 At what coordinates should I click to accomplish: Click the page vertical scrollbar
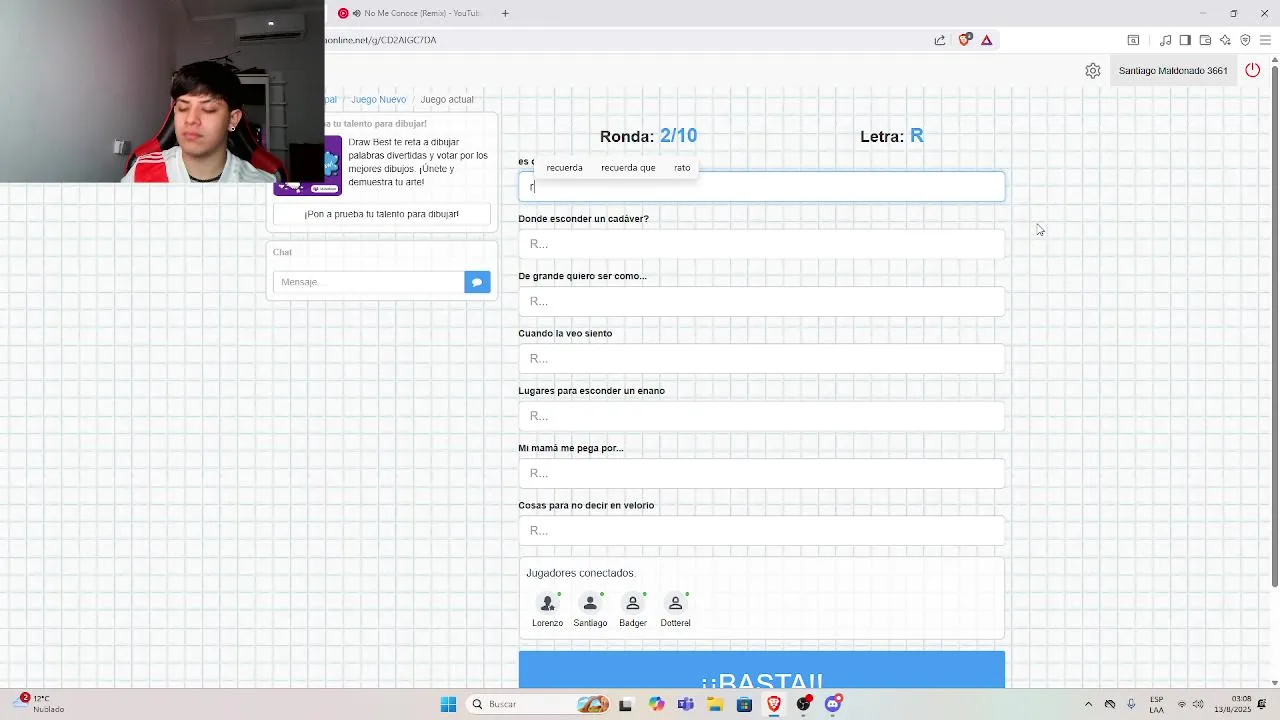point(1274,325)
